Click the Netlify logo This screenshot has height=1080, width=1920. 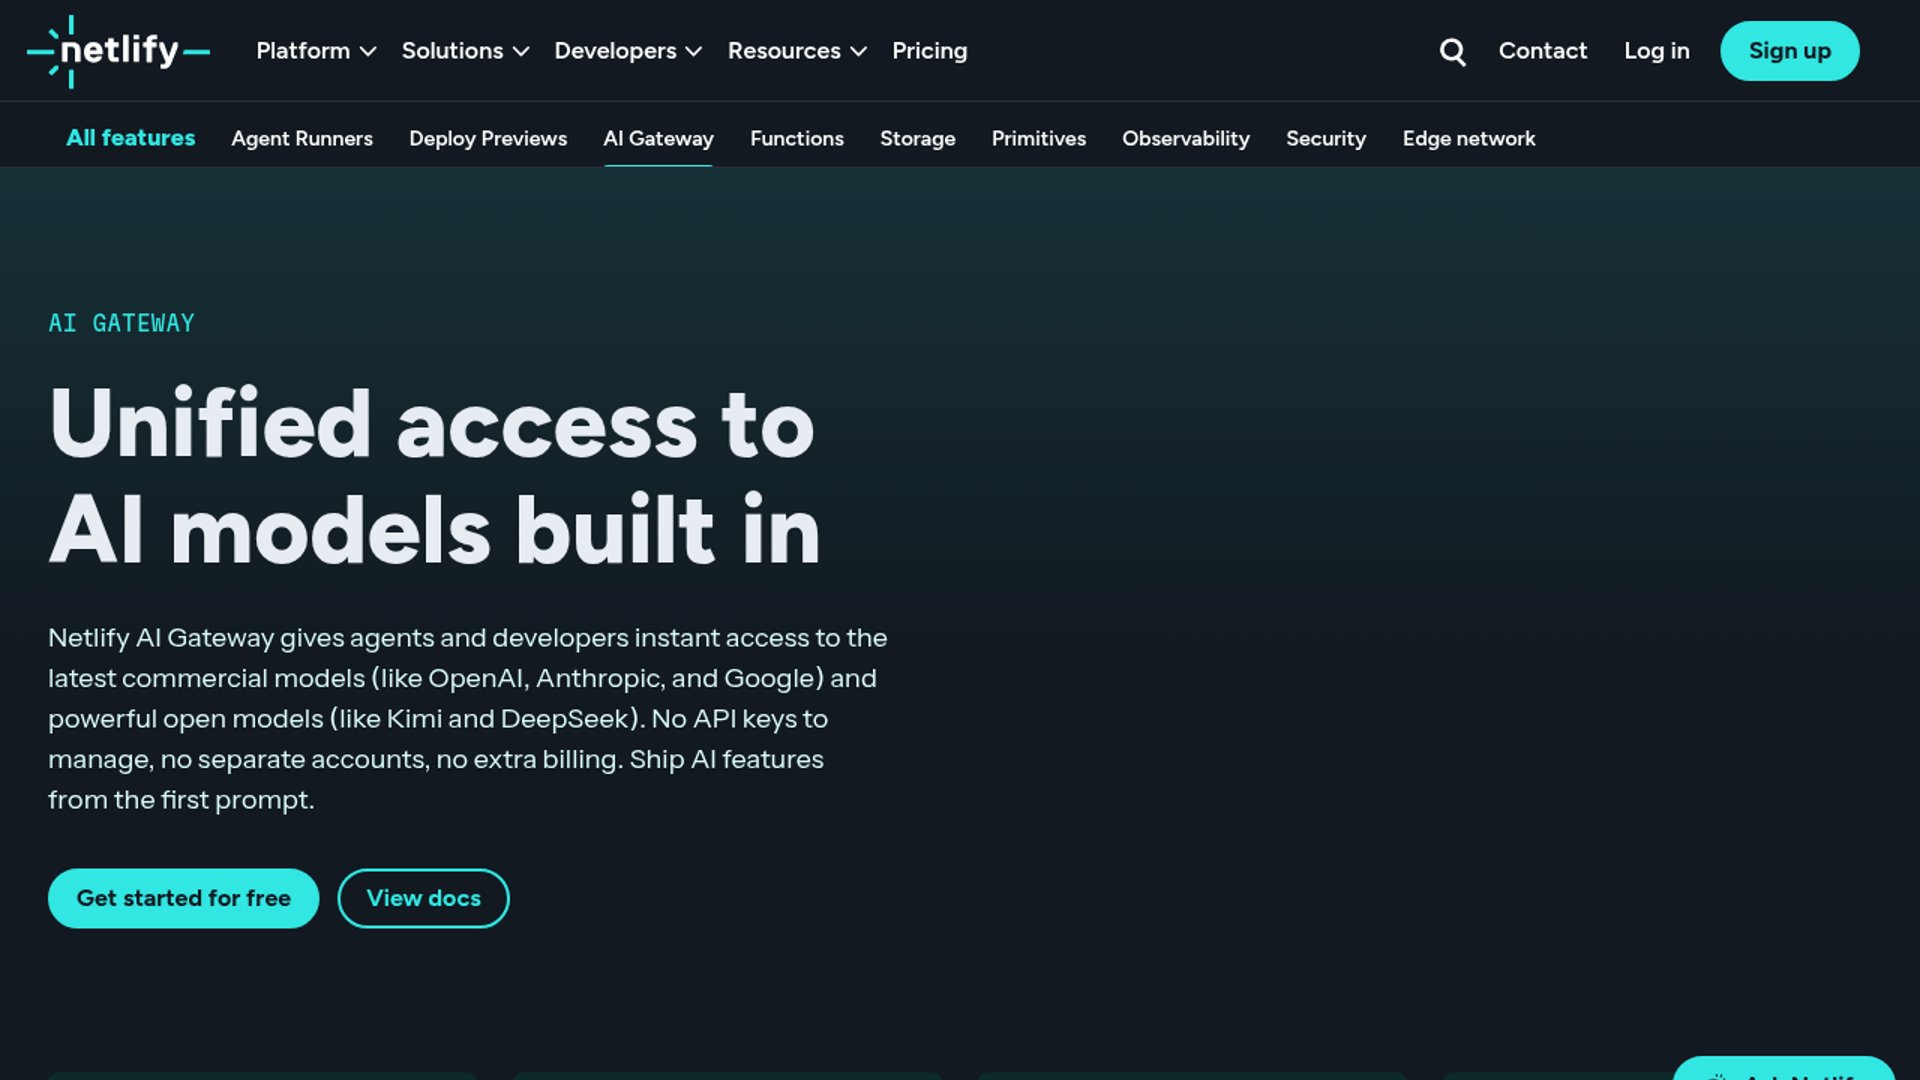coord(118,51)
